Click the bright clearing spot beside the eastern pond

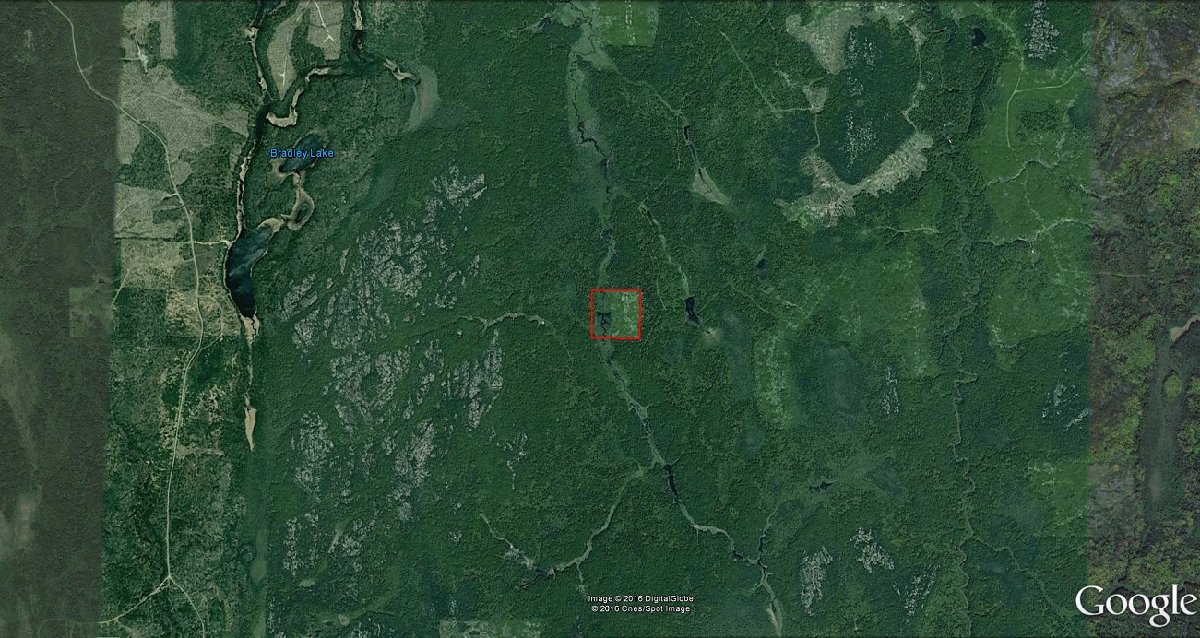tap(712, 331)
